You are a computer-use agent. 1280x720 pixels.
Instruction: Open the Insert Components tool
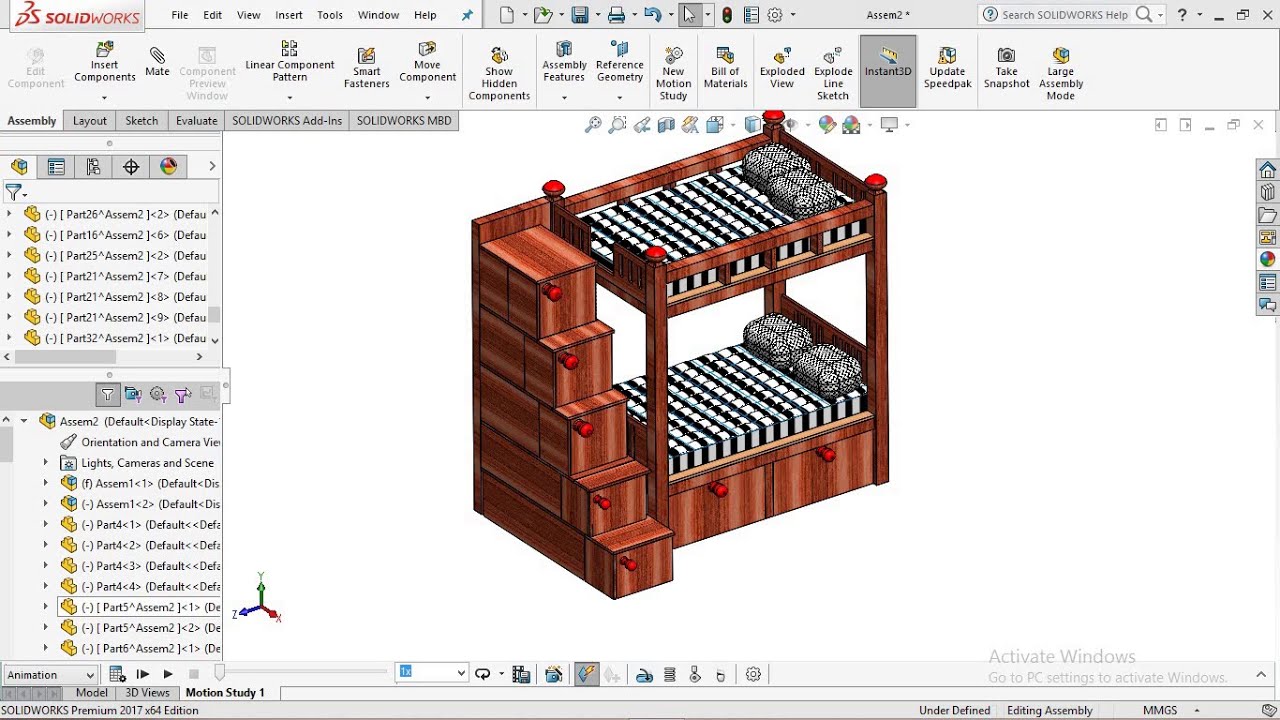coord(105,63)
